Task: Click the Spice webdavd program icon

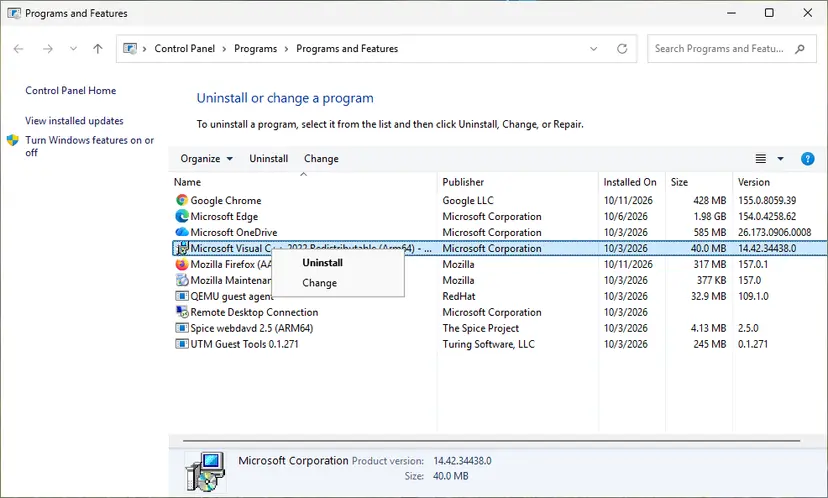Action: pos(182,328)
